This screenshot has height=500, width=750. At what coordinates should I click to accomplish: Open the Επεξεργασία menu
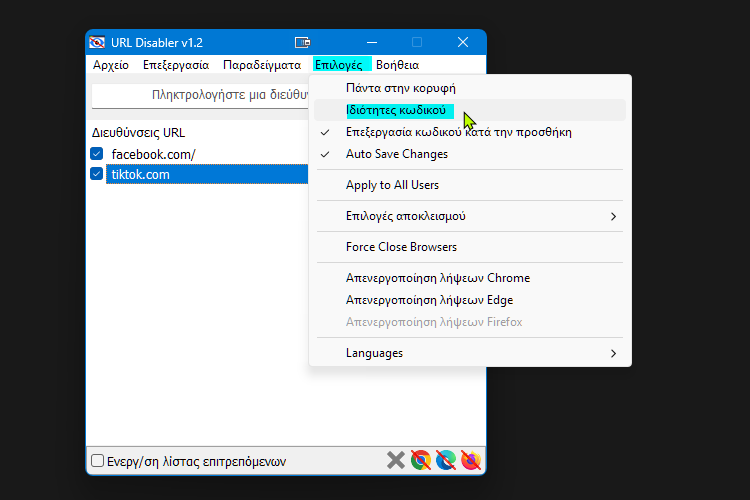tap(175, 65)
